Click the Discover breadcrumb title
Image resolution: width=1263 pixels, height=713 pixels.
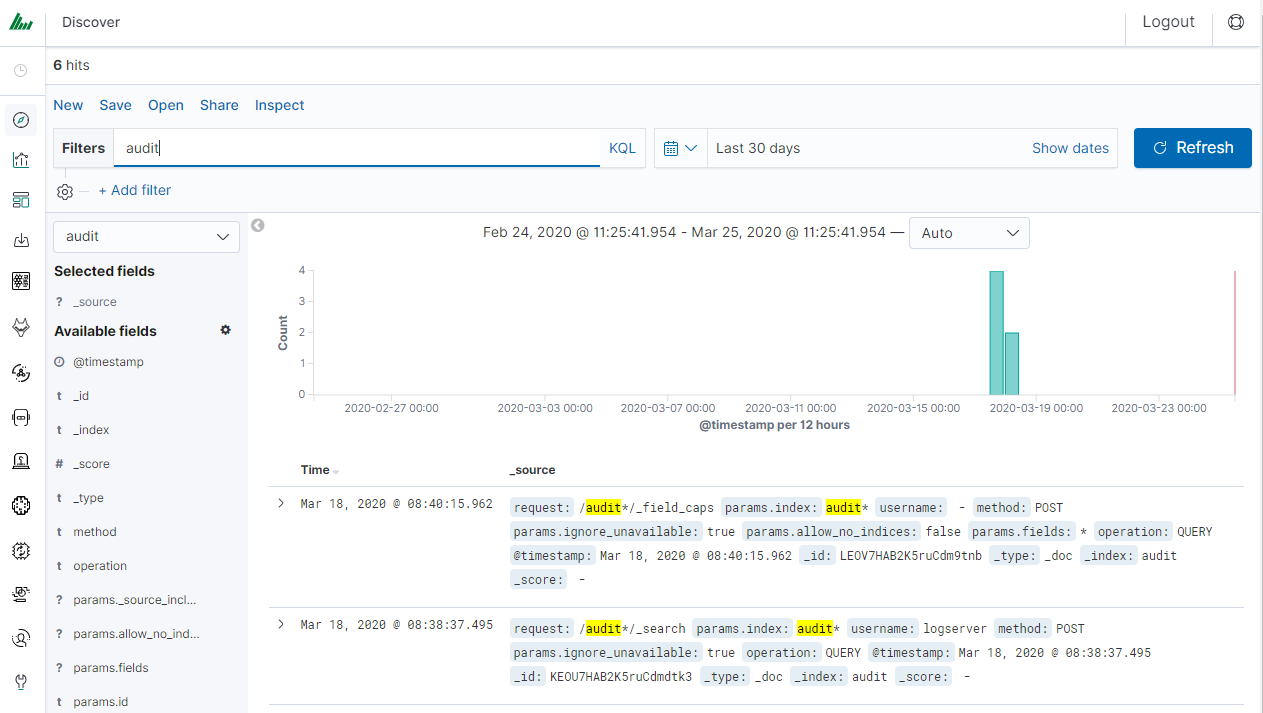(91, 22)
